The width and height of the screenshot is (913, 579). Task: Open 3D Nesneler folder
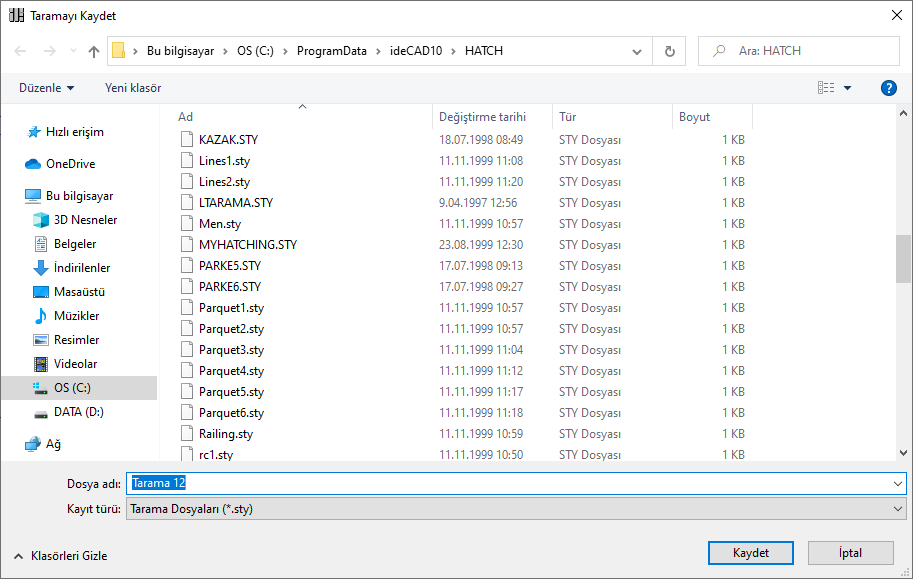(86, 220)
